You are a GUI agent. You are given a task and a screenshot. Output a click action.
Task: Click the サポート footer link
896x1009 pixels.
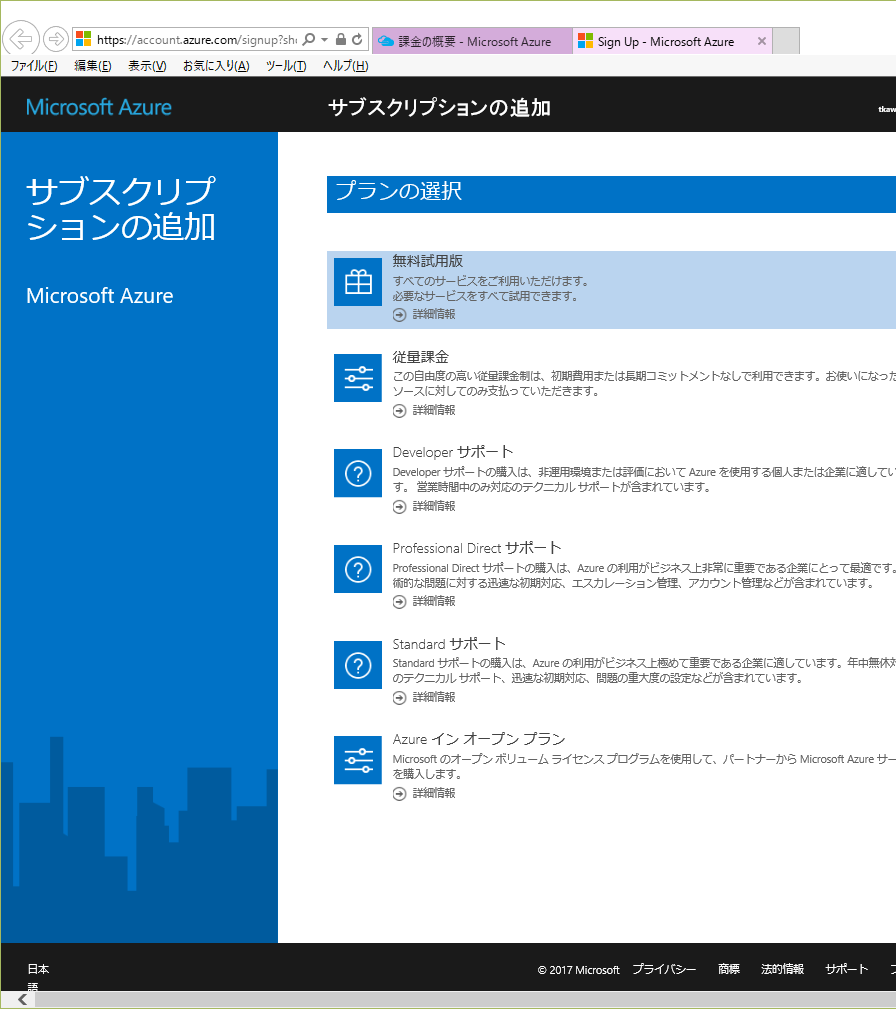click(x=846, y=969)
